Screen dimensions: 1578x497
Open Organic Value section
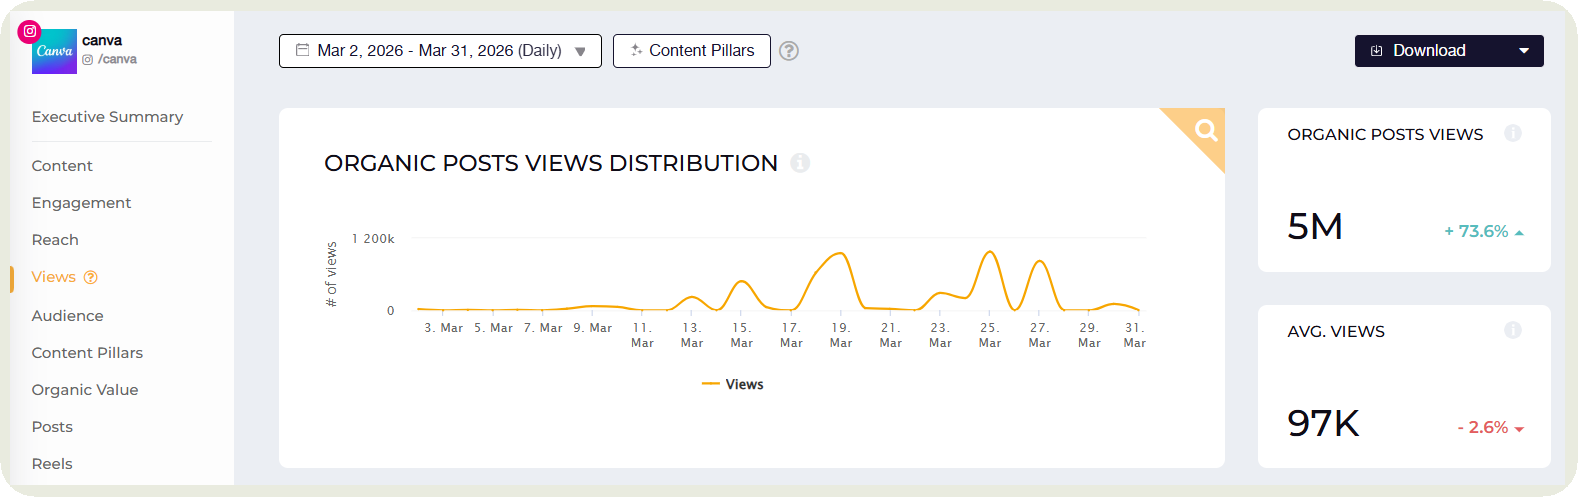(x=85, y=390)
